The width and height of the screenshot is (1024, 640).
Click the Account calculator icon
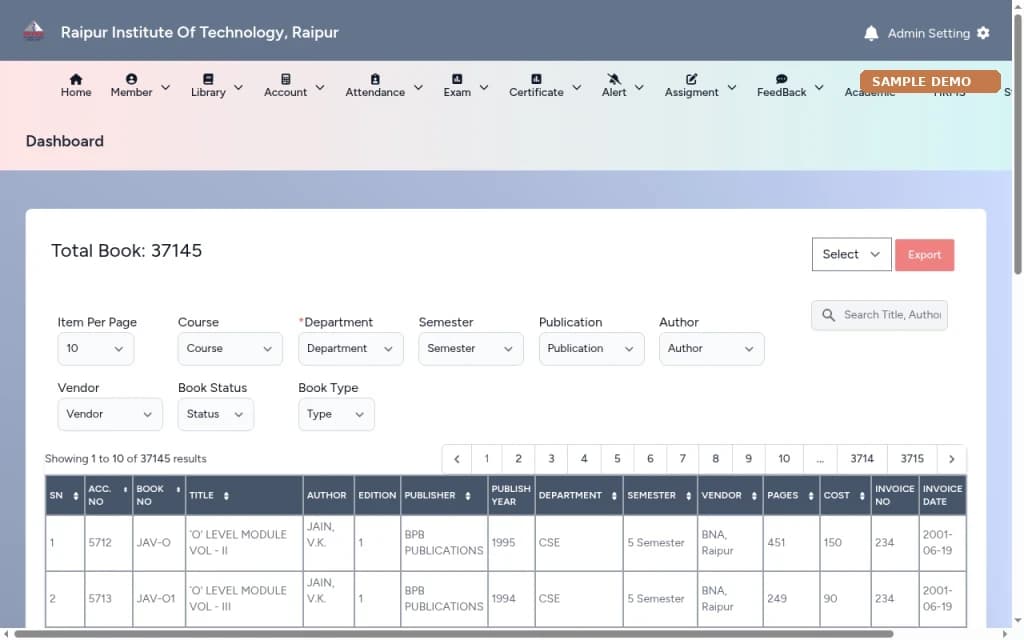click(285, 79)
